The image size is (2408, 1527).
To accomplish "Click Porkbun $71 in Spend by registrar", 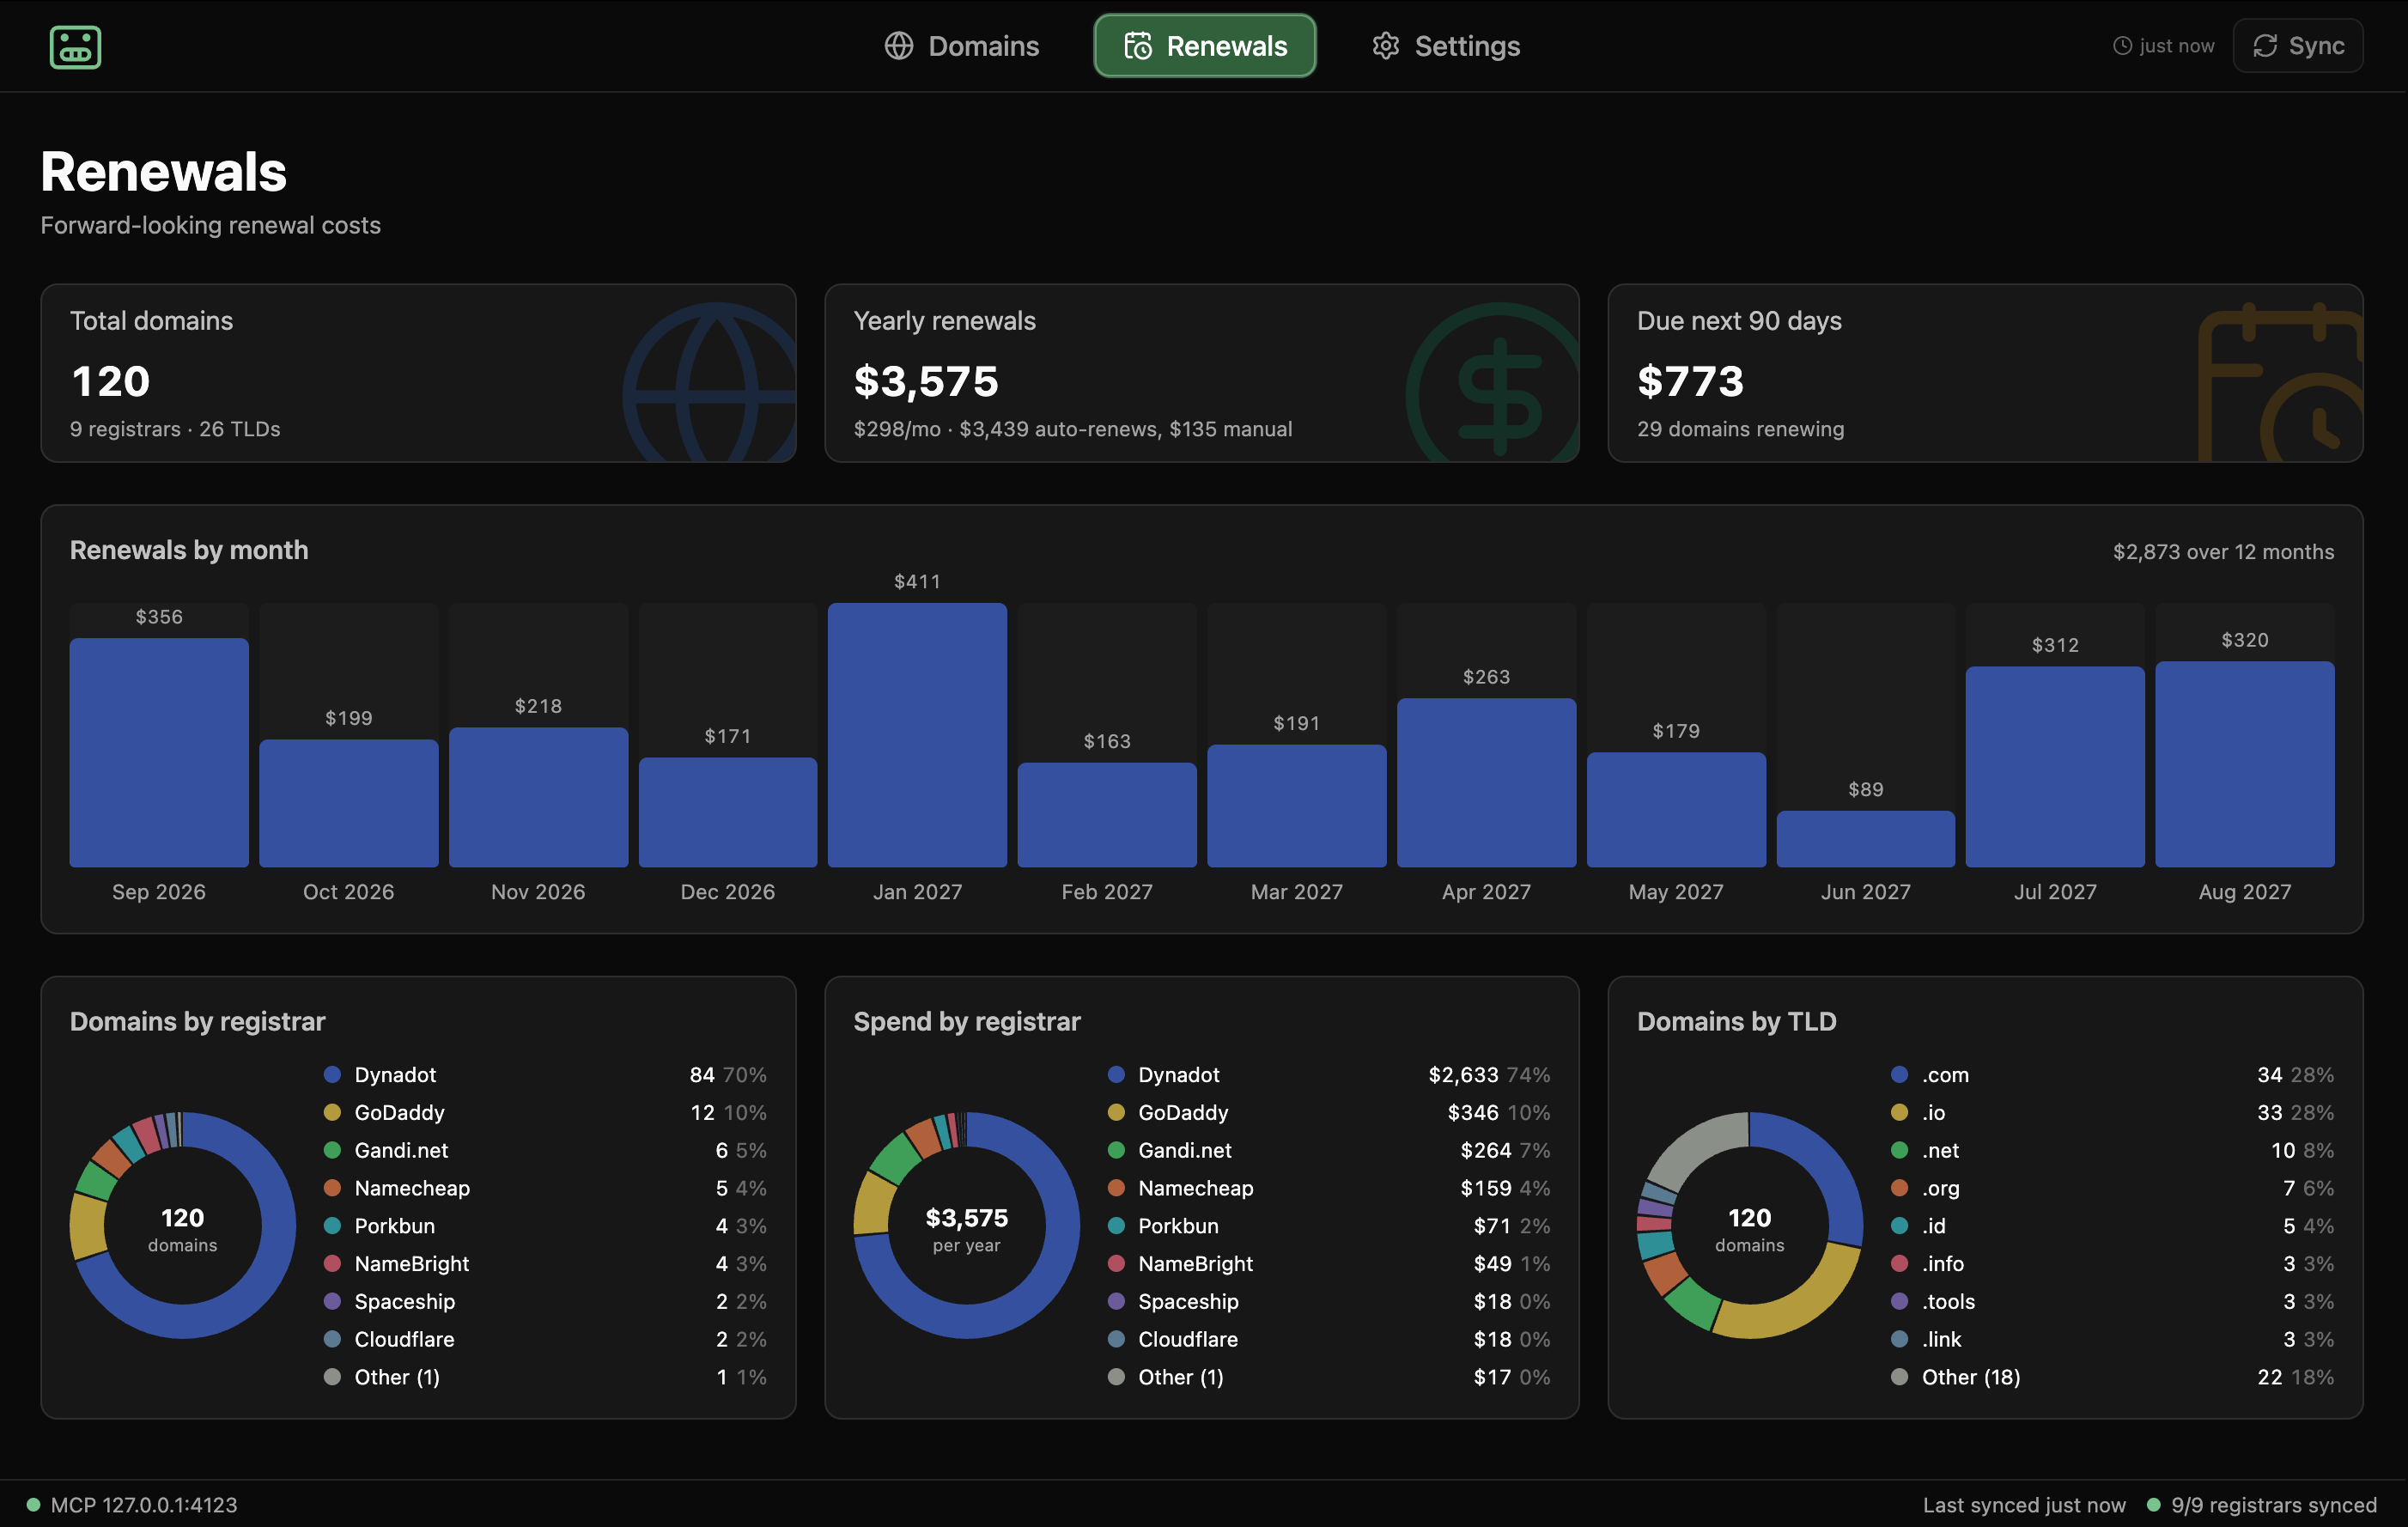I will click(1328, 1226).
